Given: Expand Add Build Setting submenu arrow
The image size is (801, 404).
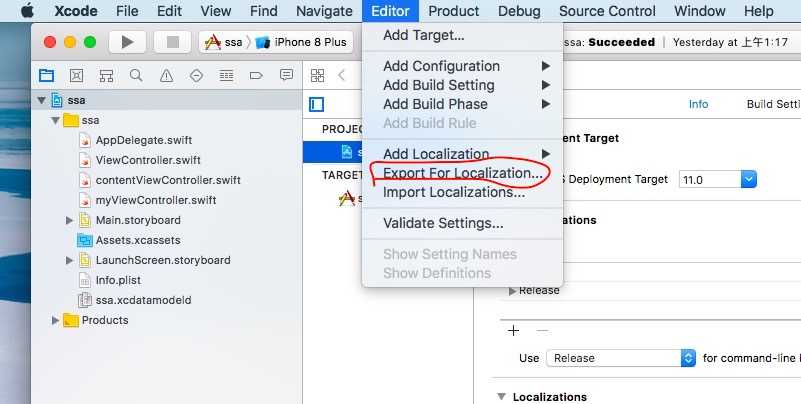Looking at the screenshot, I should (546, 85).
